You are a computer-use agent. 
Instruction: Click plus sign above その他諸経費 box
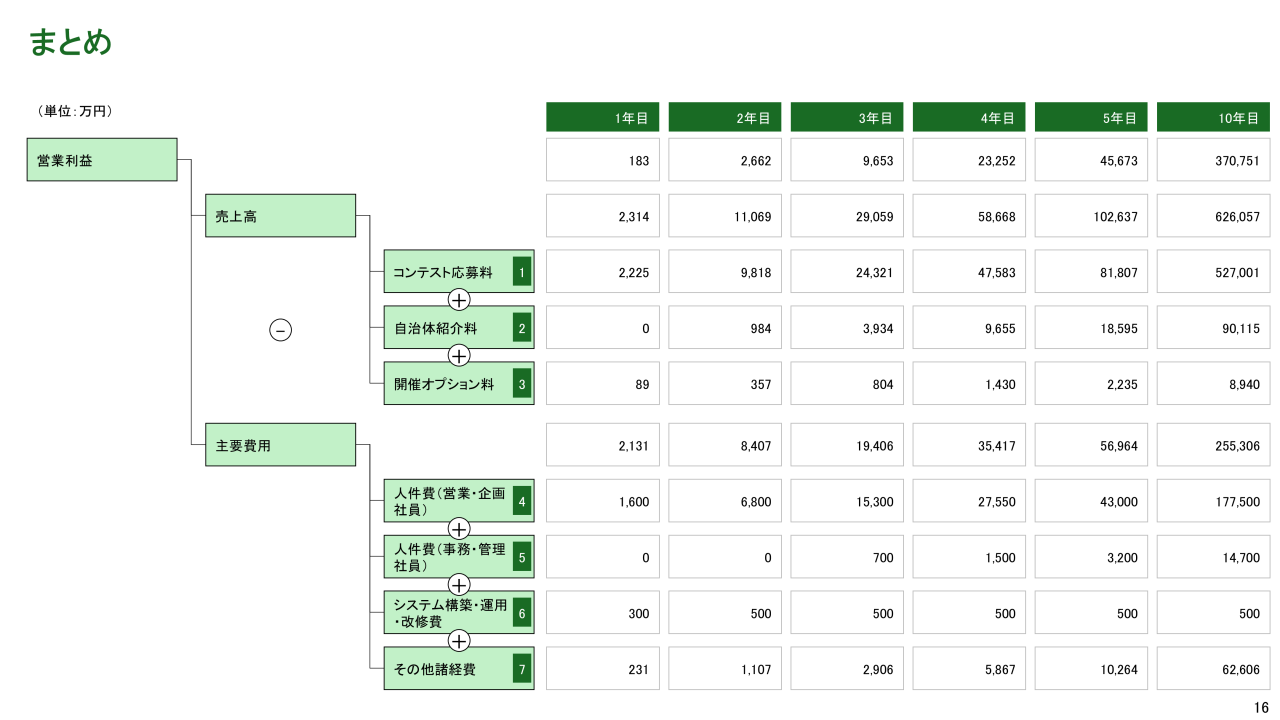click(459, 641)
